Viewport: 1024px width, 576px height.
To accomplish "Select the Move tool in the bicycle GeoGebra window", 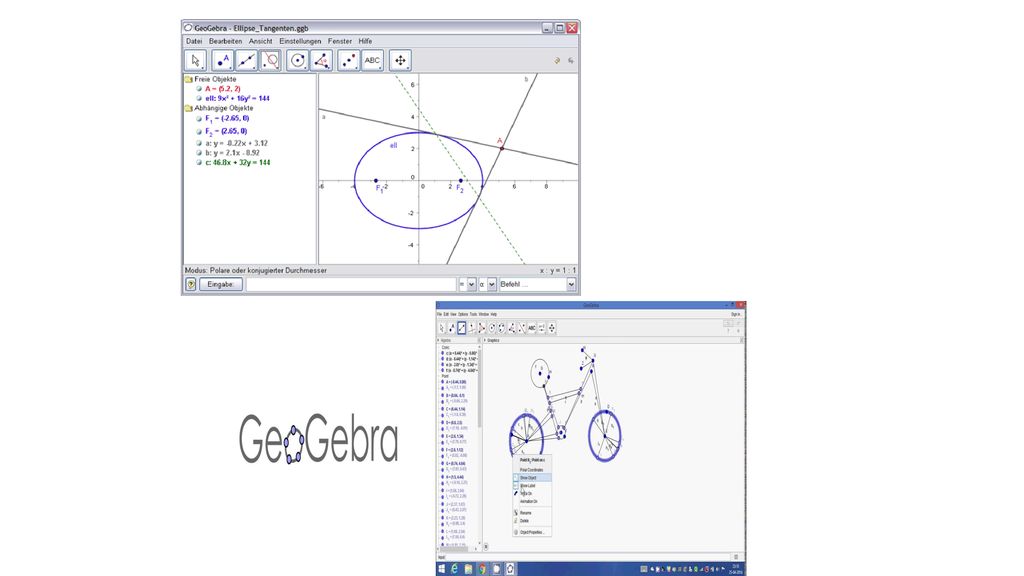I will [442, 328].
